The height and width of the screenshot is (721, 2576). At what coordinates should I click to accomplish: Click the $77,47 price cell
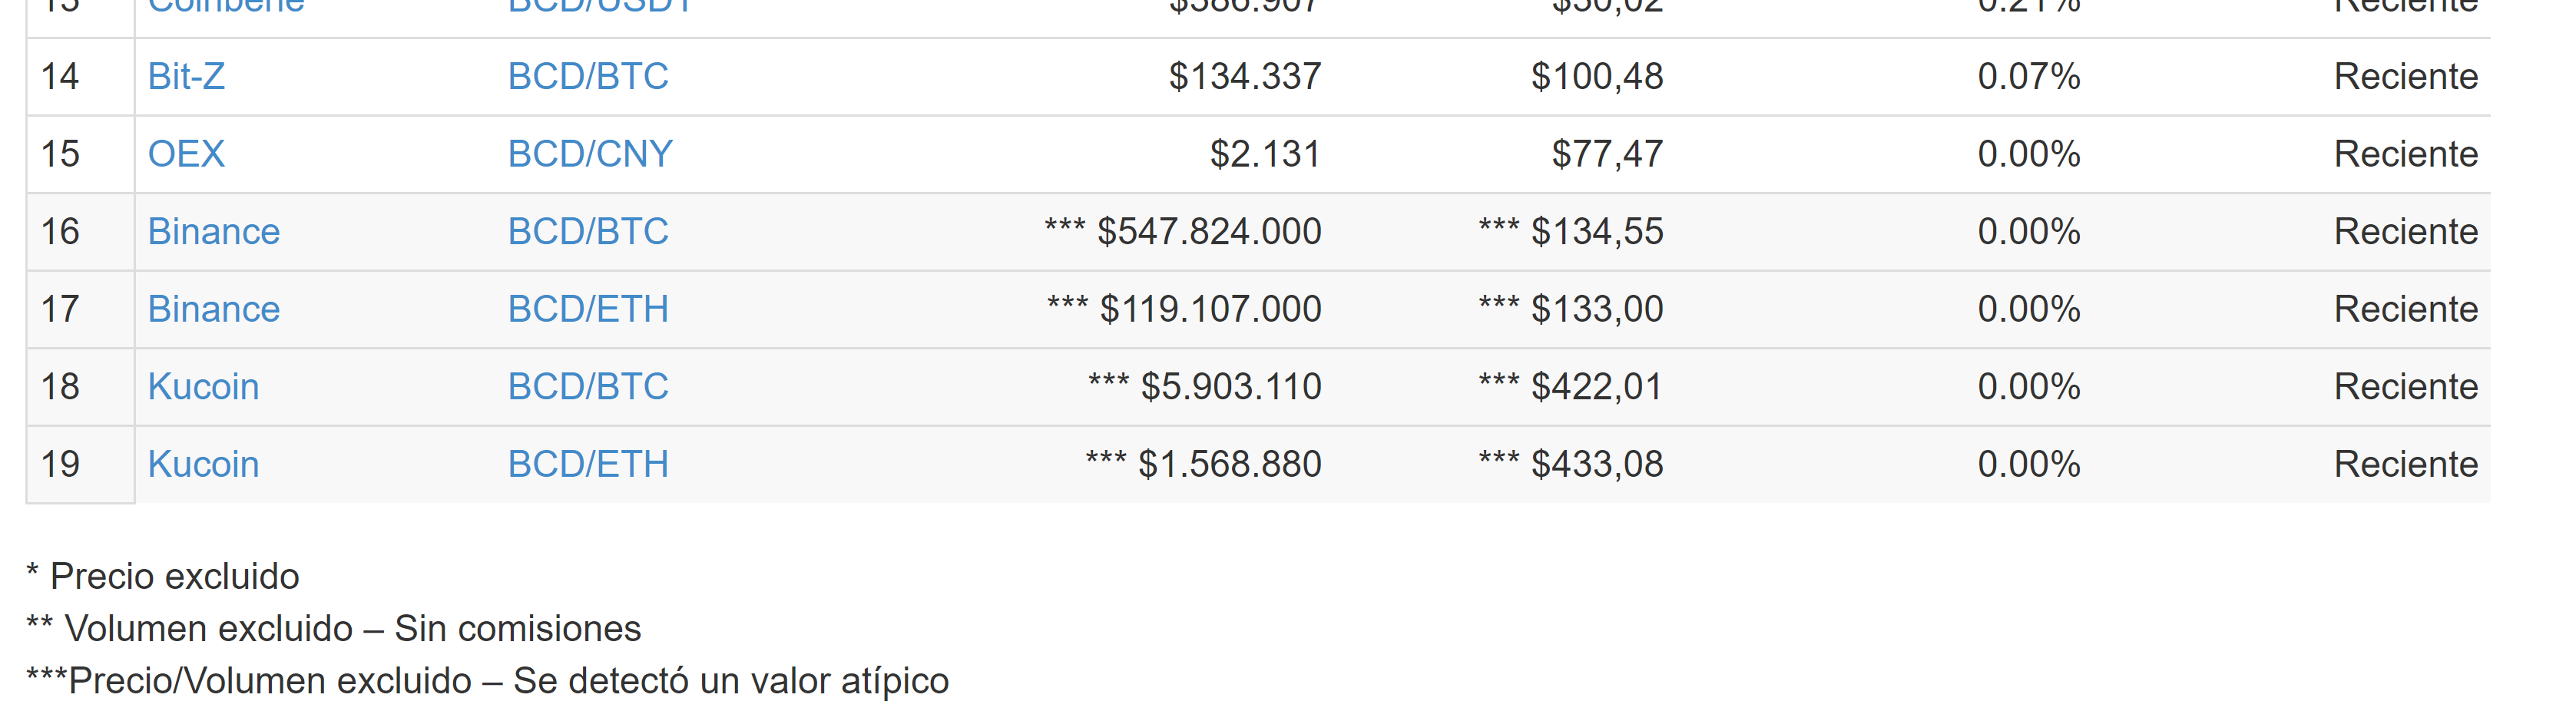[x=1606, y=154]
